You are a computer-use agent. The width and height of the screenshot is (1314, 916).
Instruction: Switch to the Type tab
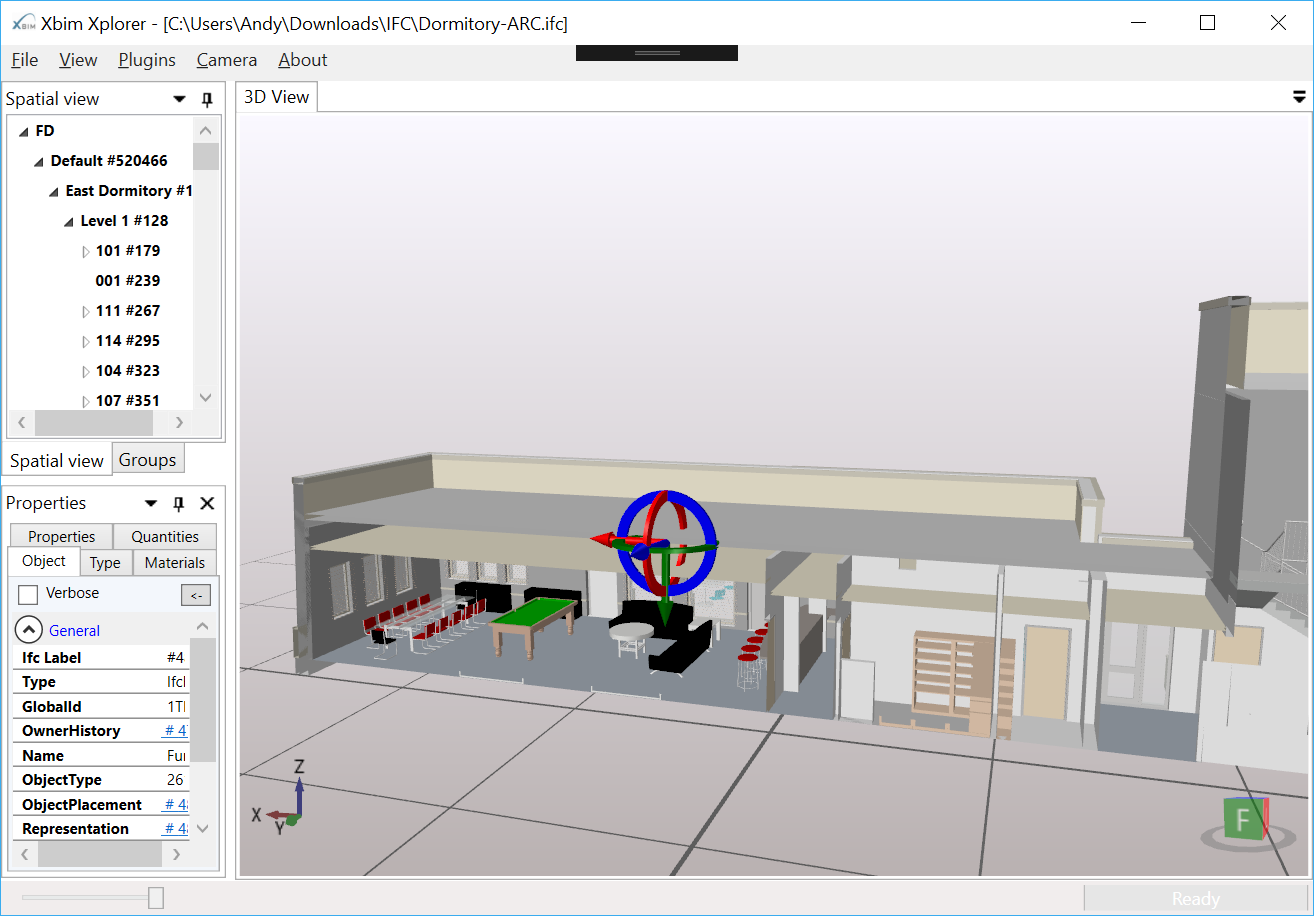pos(105,562)
